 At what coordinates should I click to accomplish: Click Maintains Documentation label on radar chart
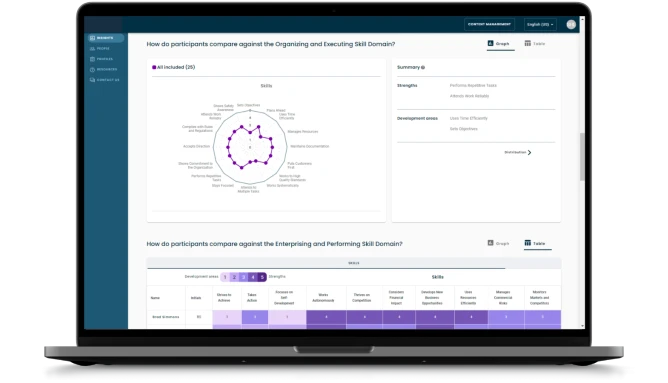310,146
